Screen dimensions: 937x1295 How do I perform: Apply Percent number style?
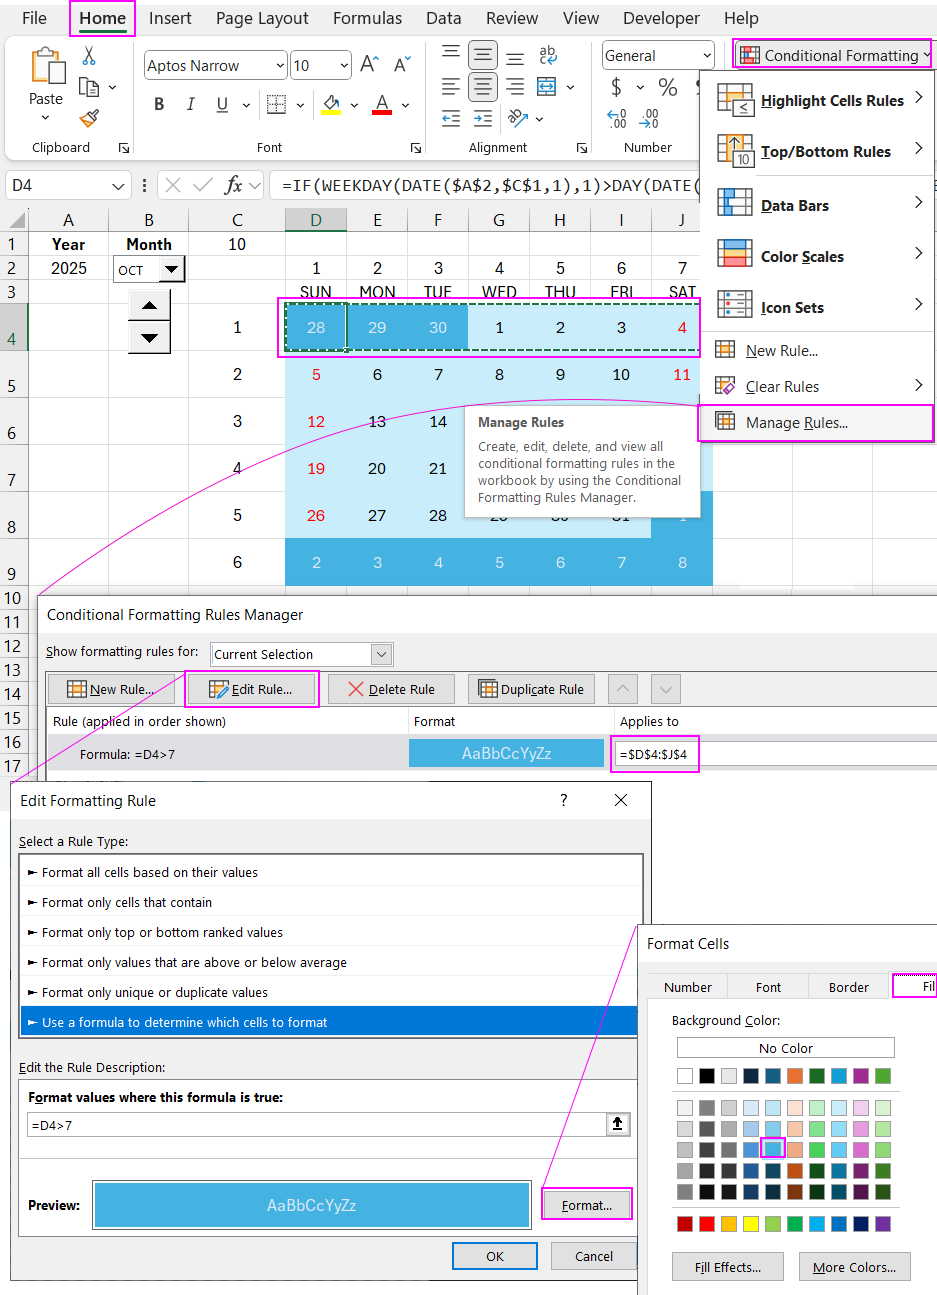point(667,88)
